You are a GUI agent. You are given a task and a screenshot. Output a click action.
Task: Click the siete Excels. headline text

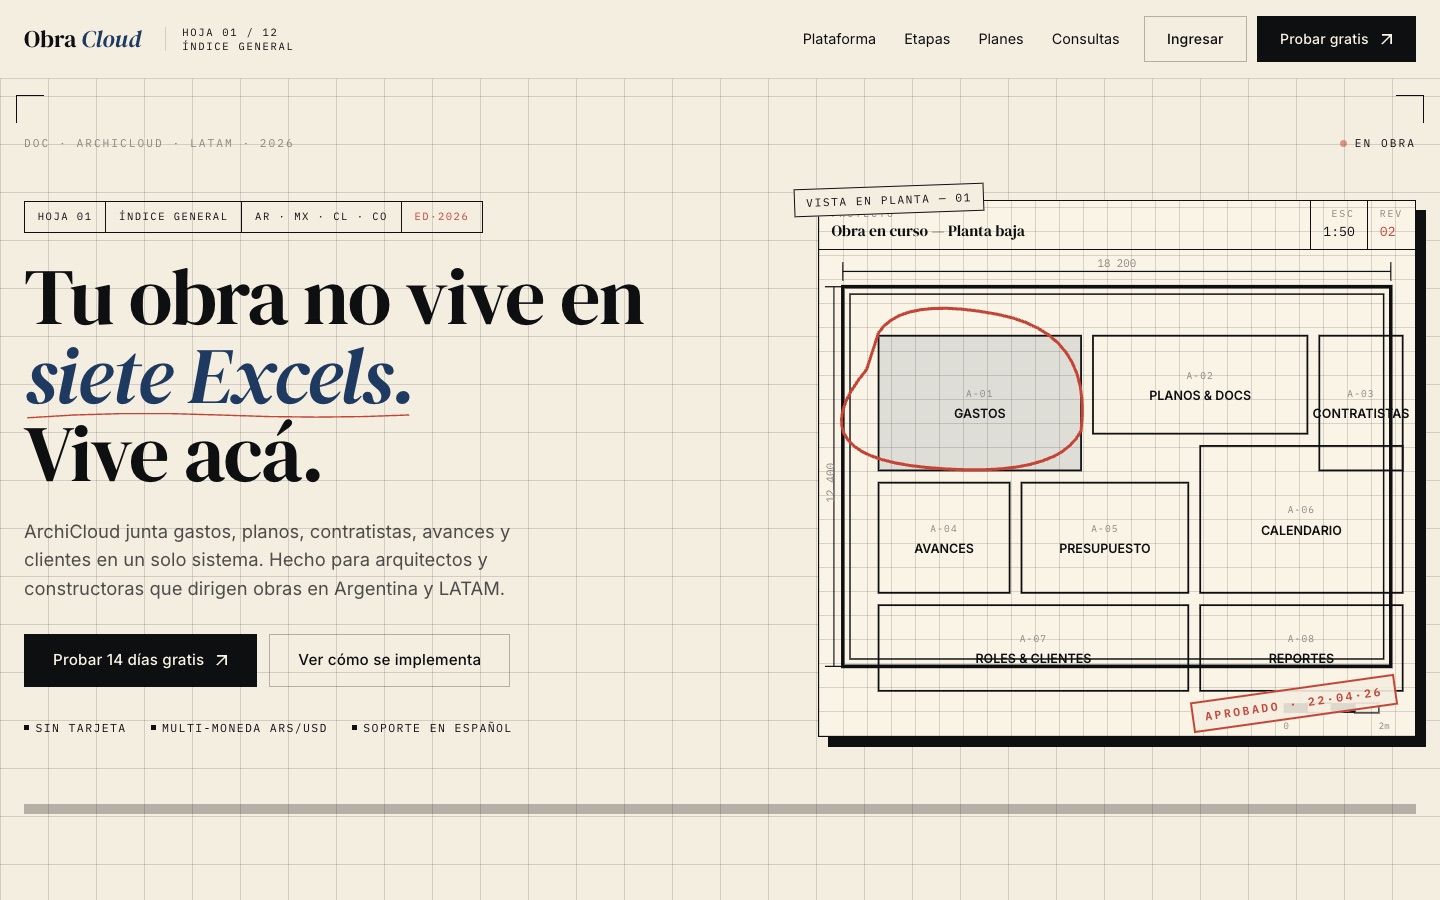(x=219, y=377)
